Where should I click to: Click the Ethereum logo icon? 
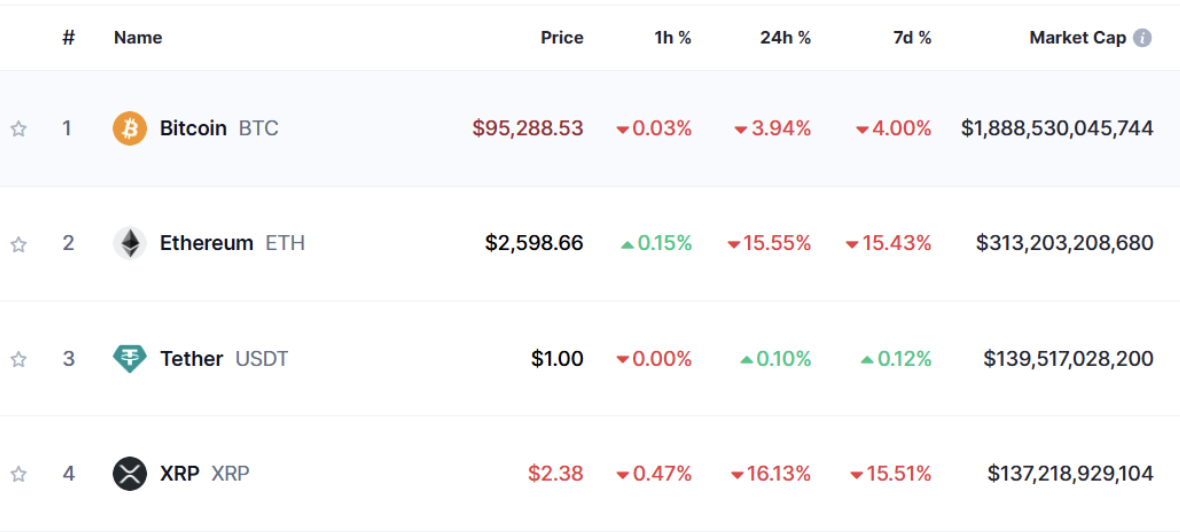click(130, 243)
